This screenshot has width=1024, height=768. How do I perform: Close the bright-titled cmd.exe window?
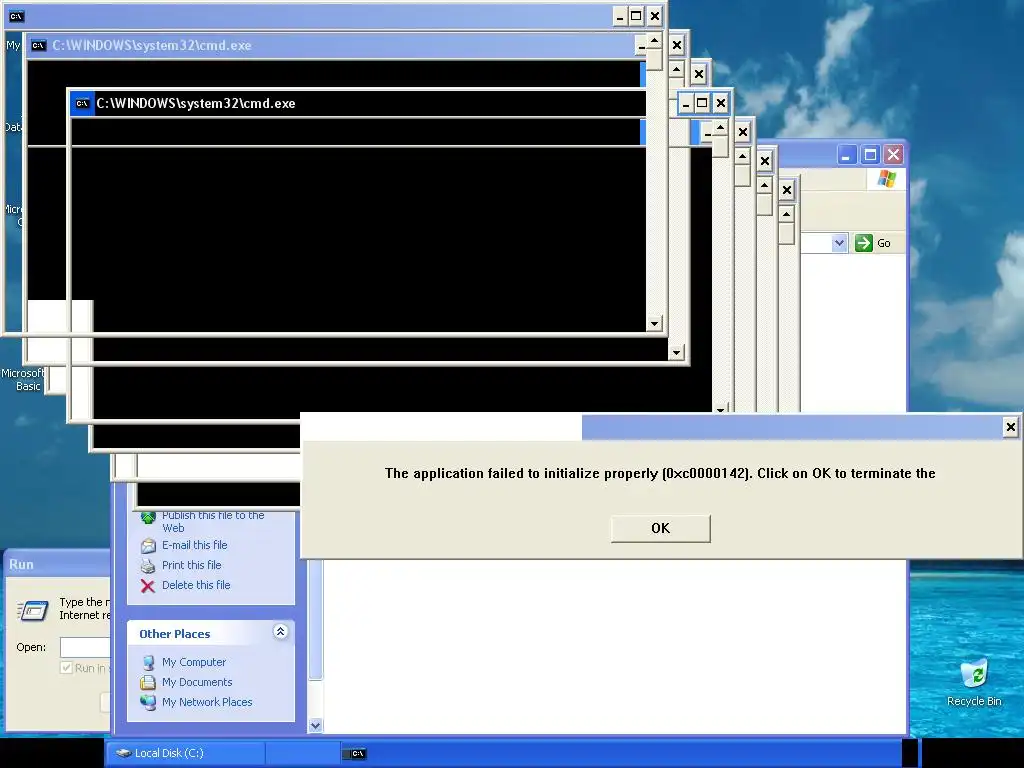point(720,103)
